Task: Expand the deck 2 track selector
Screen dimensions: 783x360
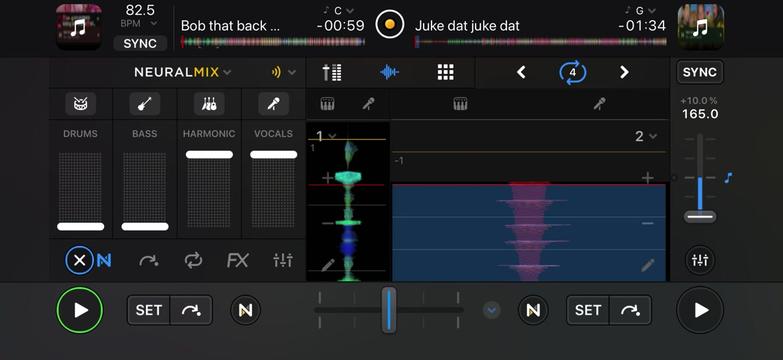Action: [x=646, y=136]
